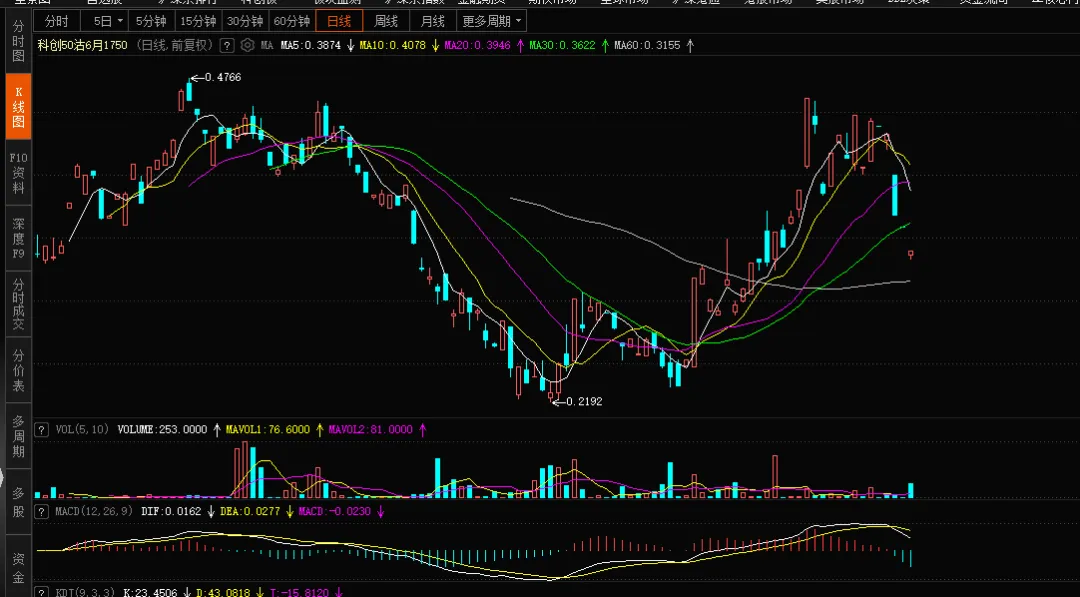Image resolution: width=1080 pixels, height=597 pixels.
Task: Open F10资料 in the left sidebar
Action: (19, 173)
